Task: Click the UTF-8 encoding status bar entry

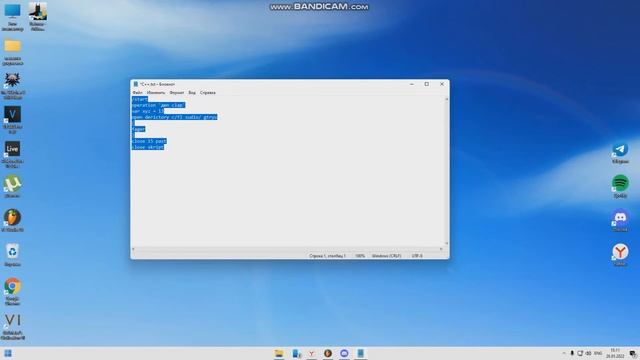Action: [417, 256]
